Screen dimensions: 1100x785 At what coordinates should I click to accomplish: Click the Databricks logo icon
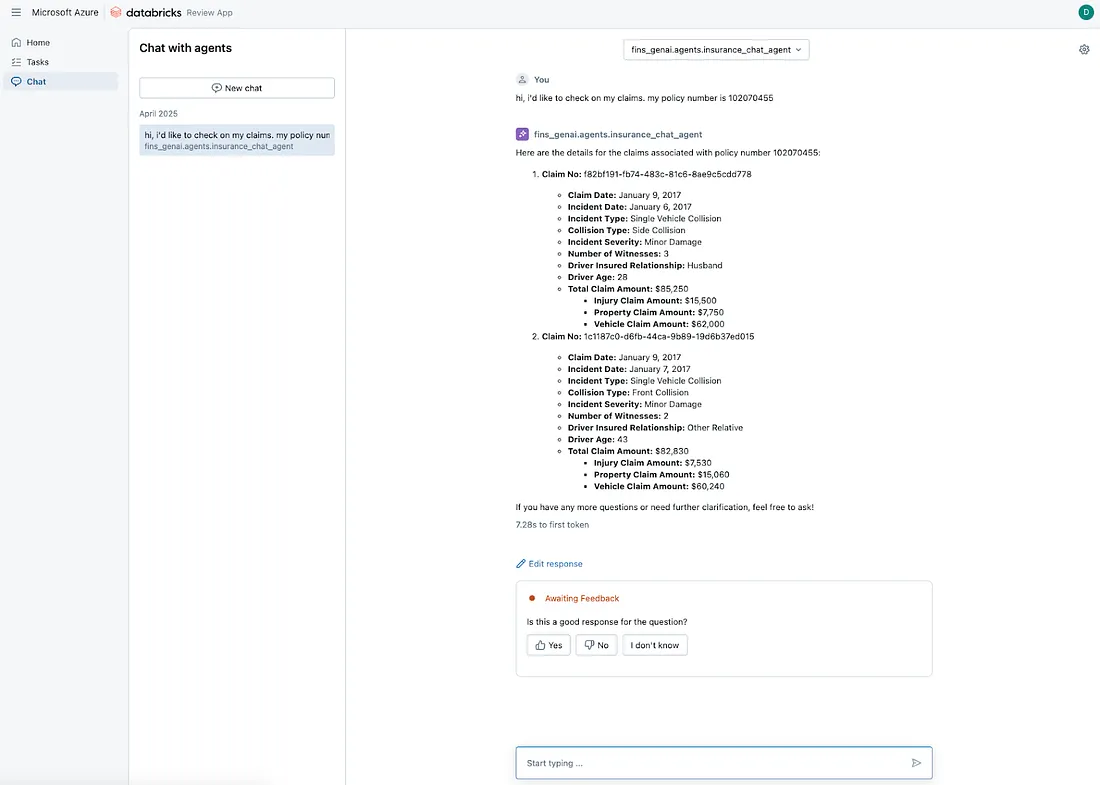click(x=116, y=13)
